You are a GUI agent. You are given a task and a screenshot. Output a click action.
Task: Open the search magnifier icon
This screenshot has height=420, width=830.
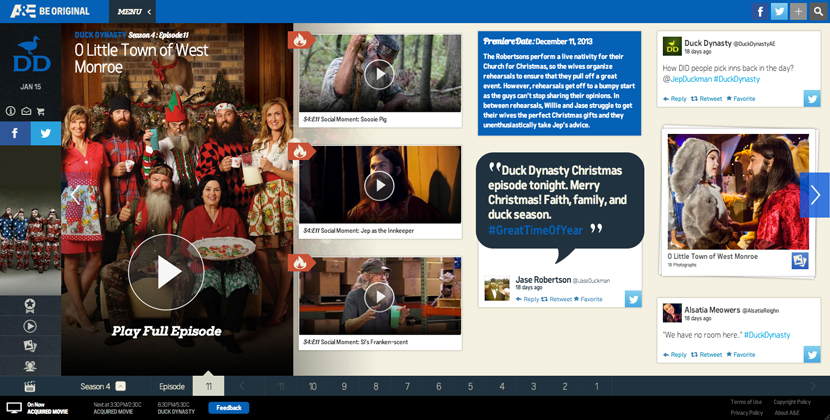coord(818,11)
